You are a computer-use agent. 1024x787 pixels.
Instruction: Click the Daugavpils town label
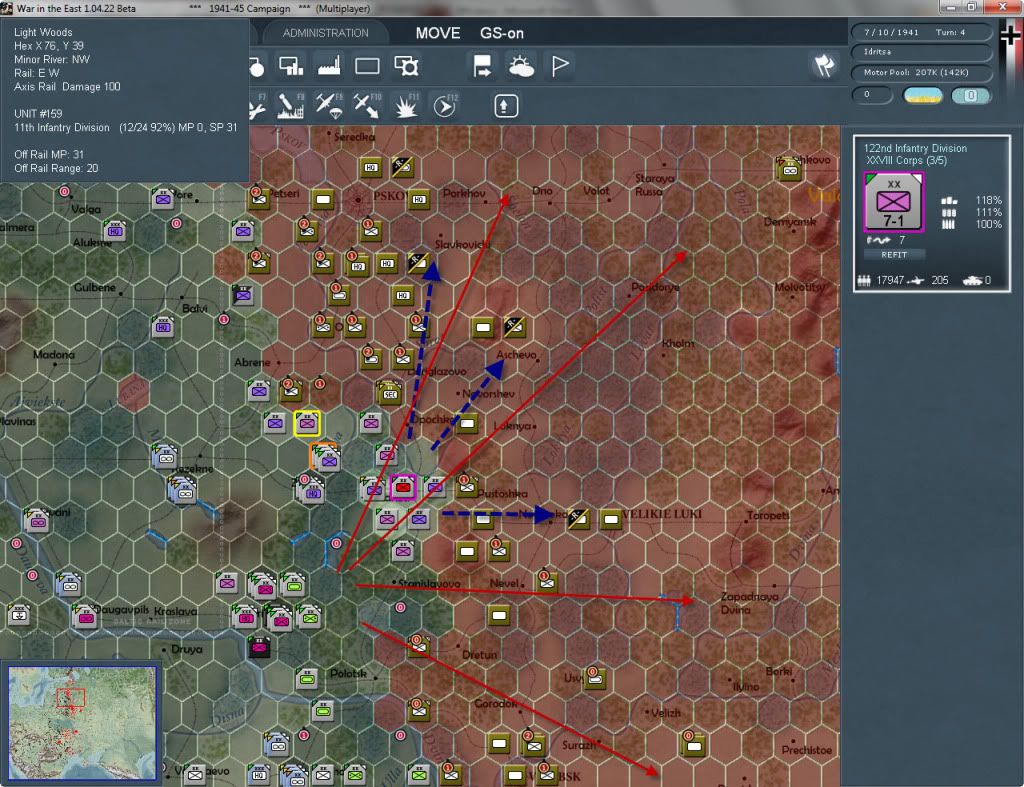(121, 609)
